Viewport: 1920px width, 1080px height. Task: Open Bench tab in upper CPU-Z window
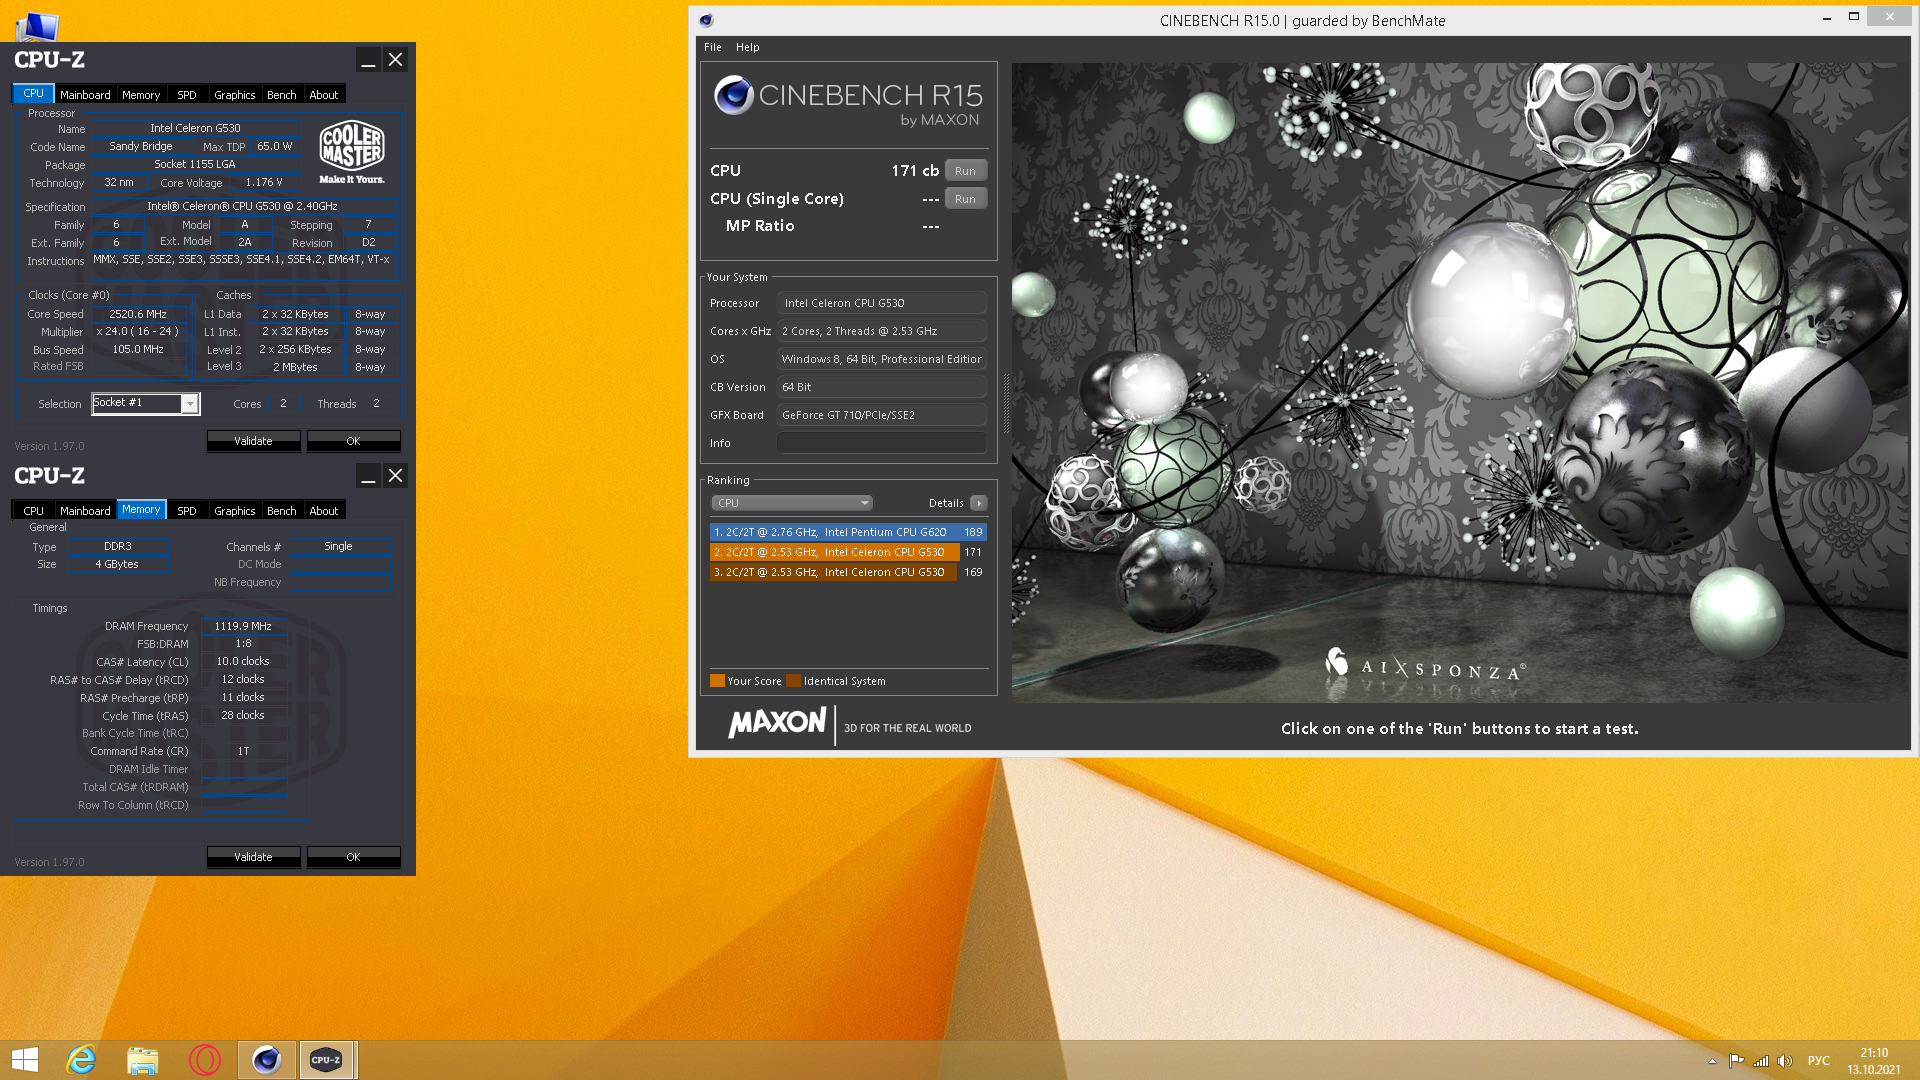click(282, 95)
